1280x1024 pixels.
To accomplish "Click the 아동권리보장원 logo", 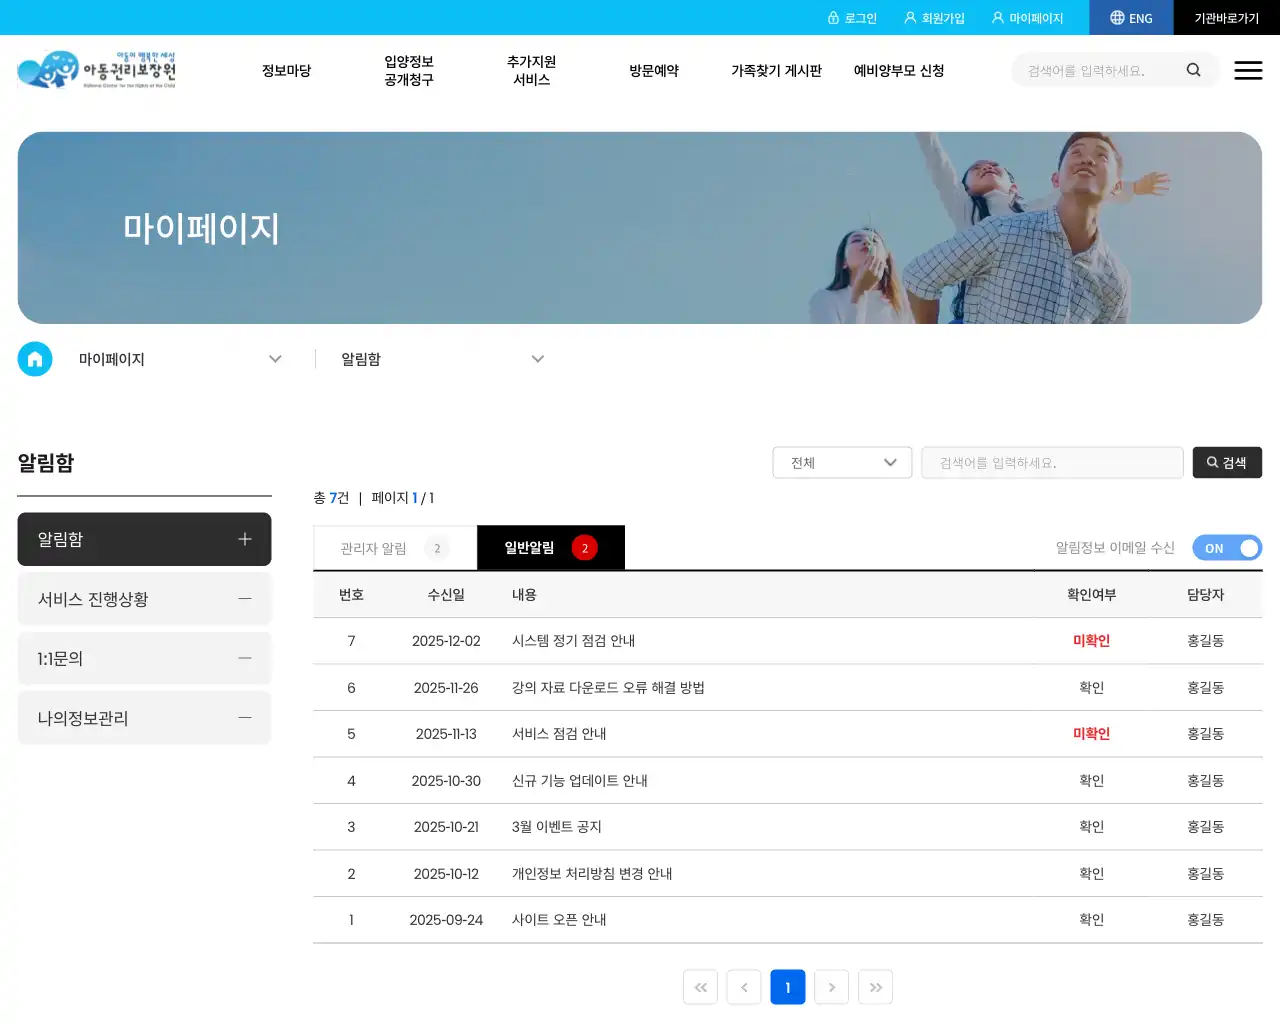I will click(97, 70).
